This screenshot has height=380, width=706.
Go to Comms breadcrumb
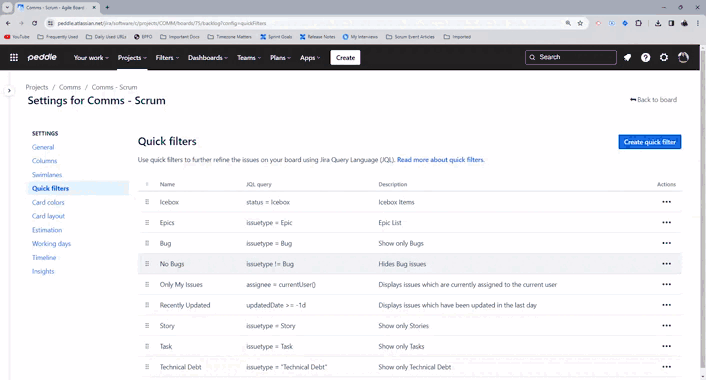pyautogui.click(x=70, y=87)
